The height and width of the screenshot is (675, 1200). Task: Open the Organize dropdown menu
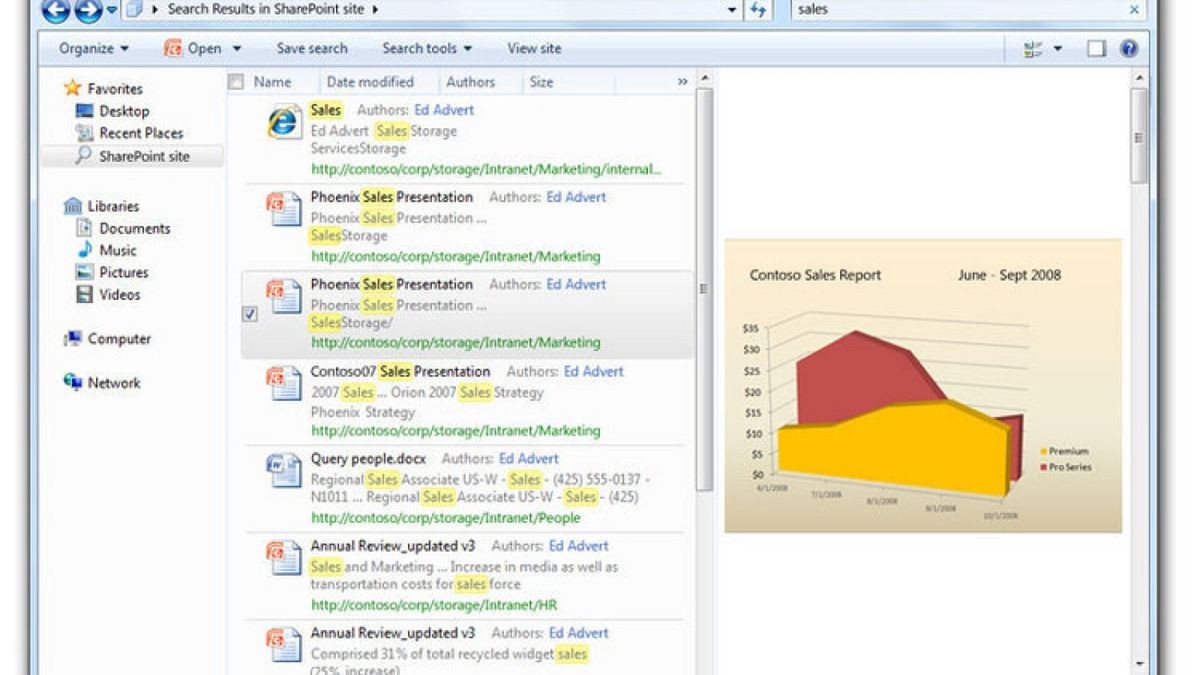[x=94, y=48]
